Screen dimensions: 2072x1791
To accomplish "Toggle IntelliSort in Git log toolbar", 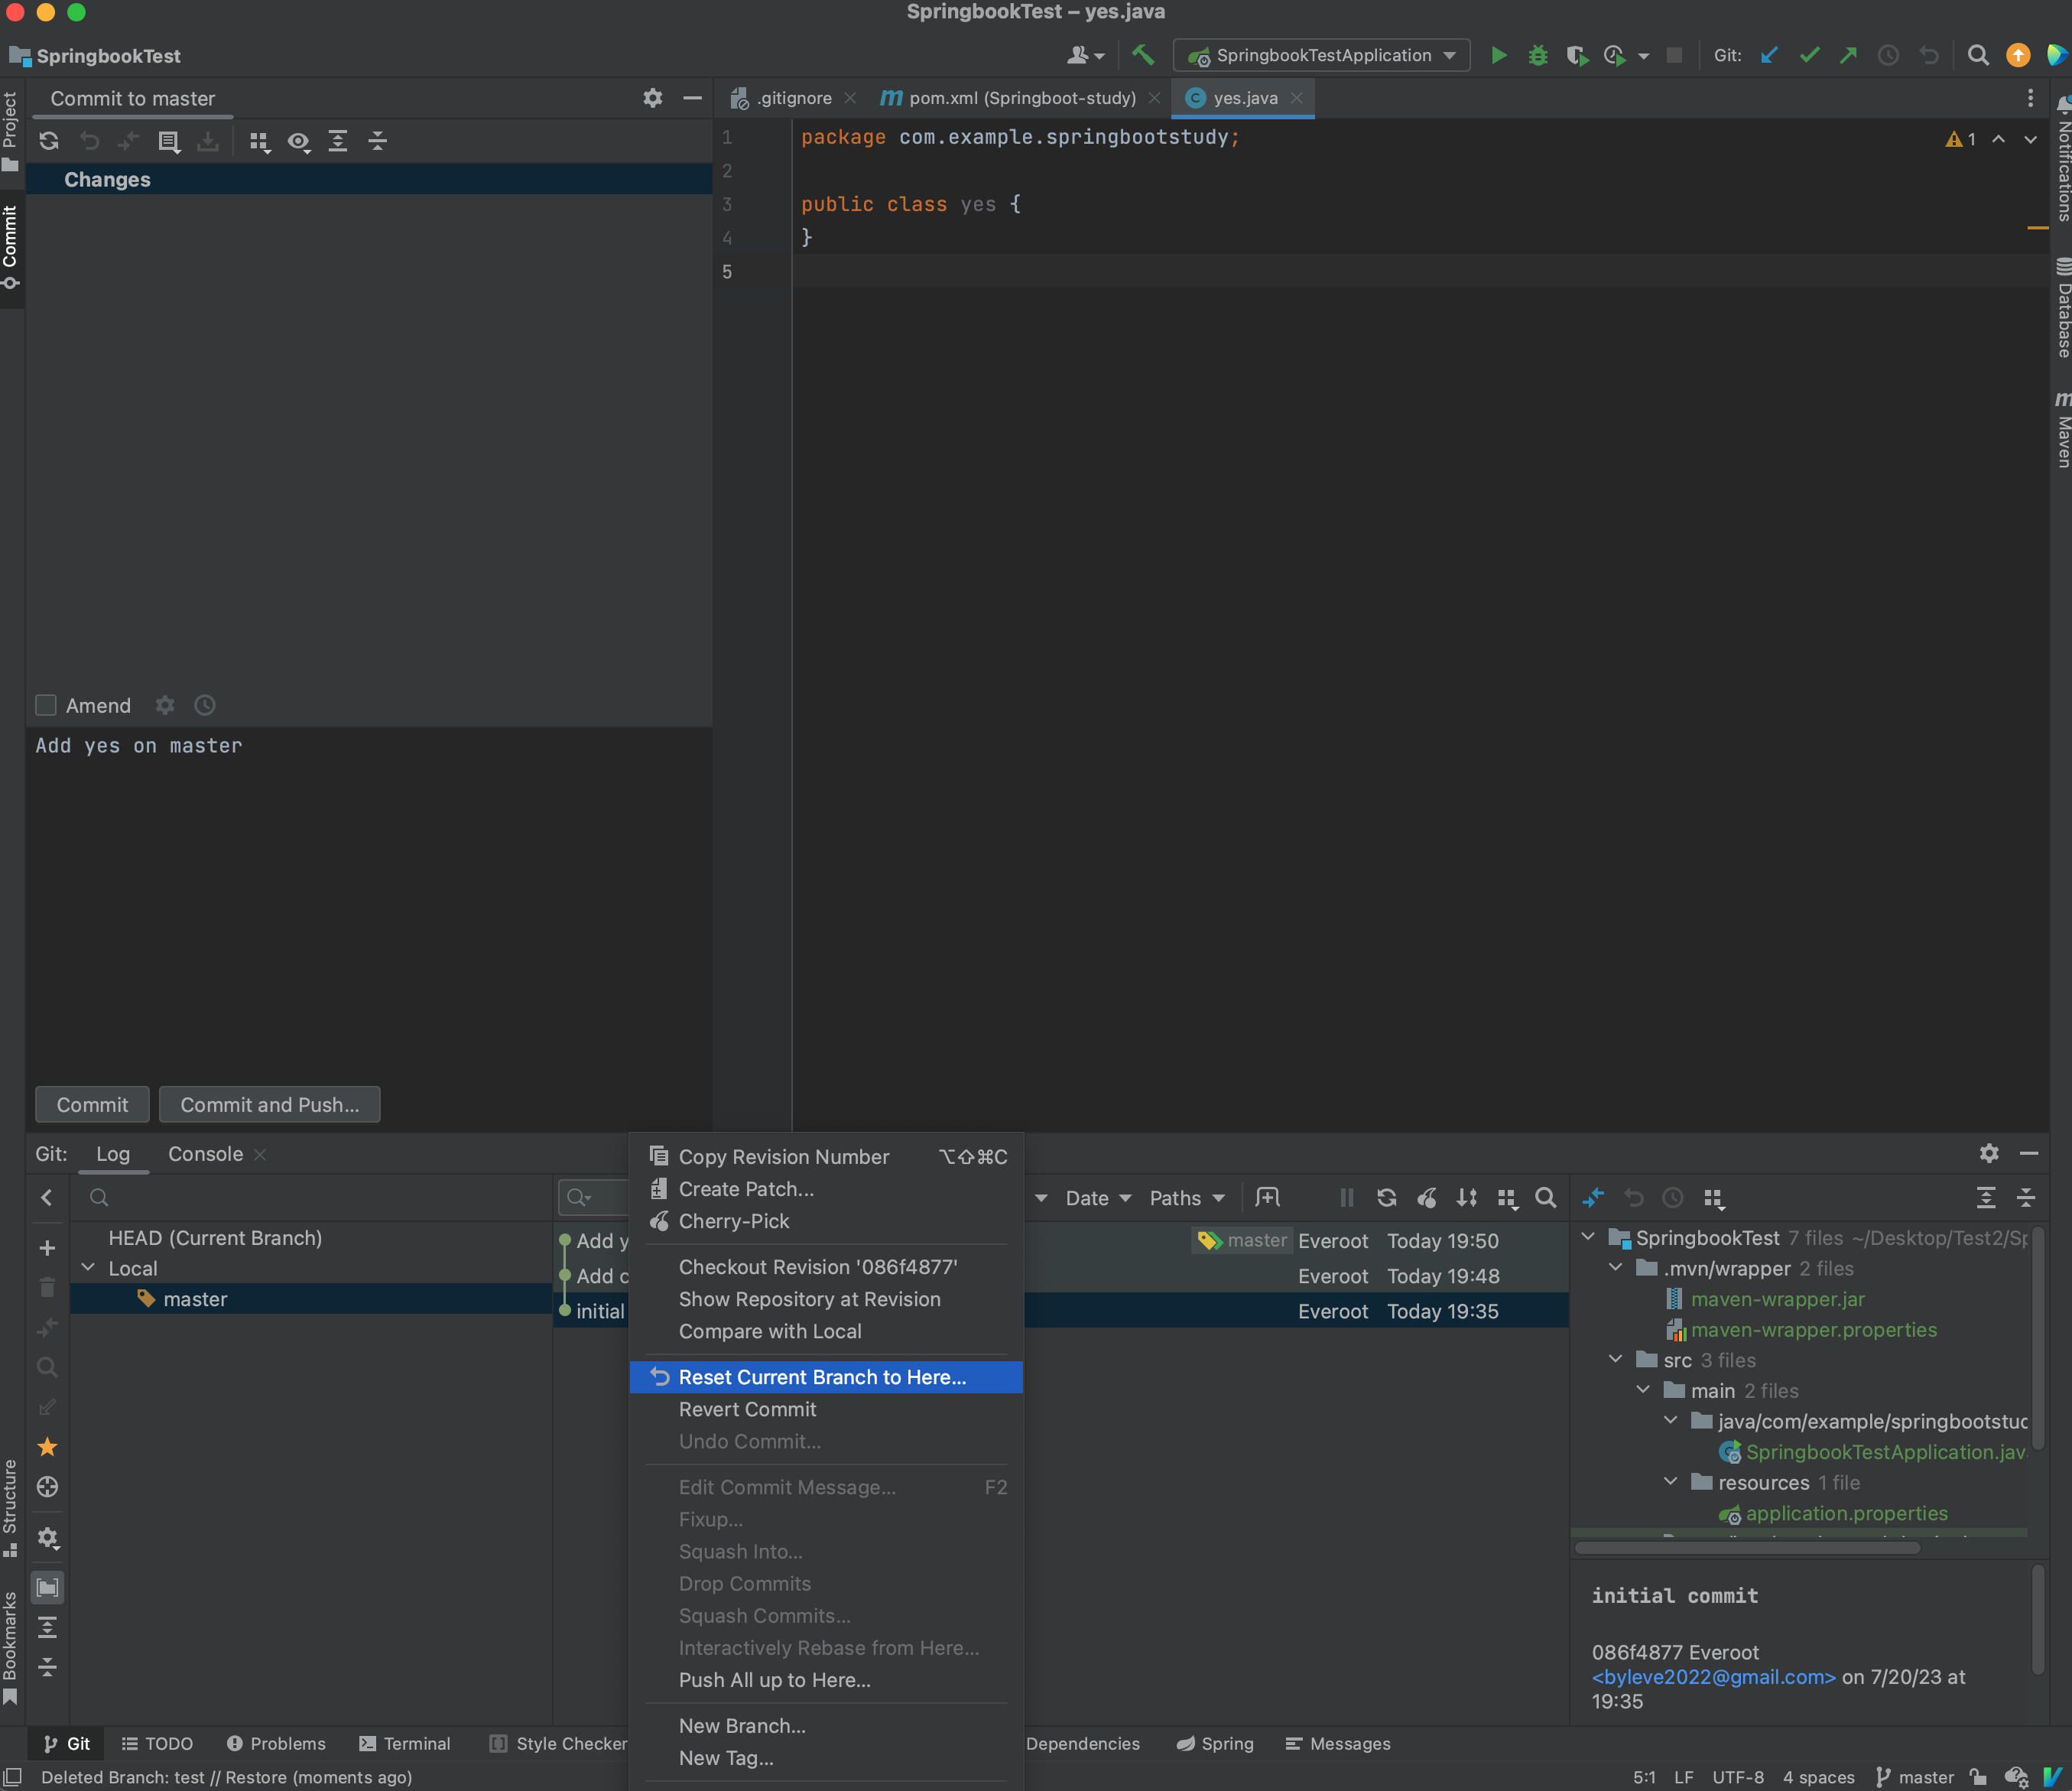I will click(x=1467, y=1197).
